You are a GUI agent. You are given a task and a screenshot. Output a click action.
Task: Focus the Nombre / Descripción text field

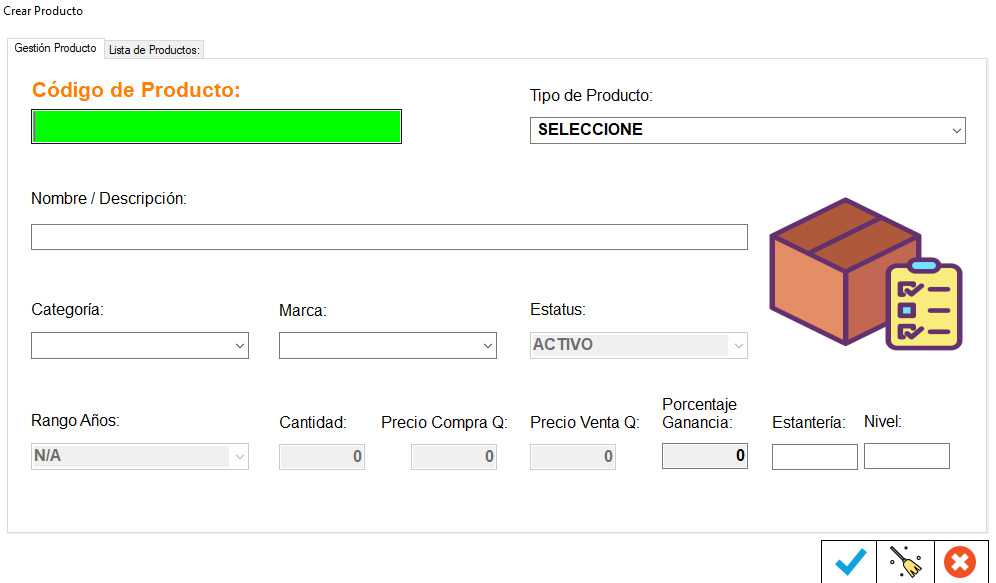389,237
